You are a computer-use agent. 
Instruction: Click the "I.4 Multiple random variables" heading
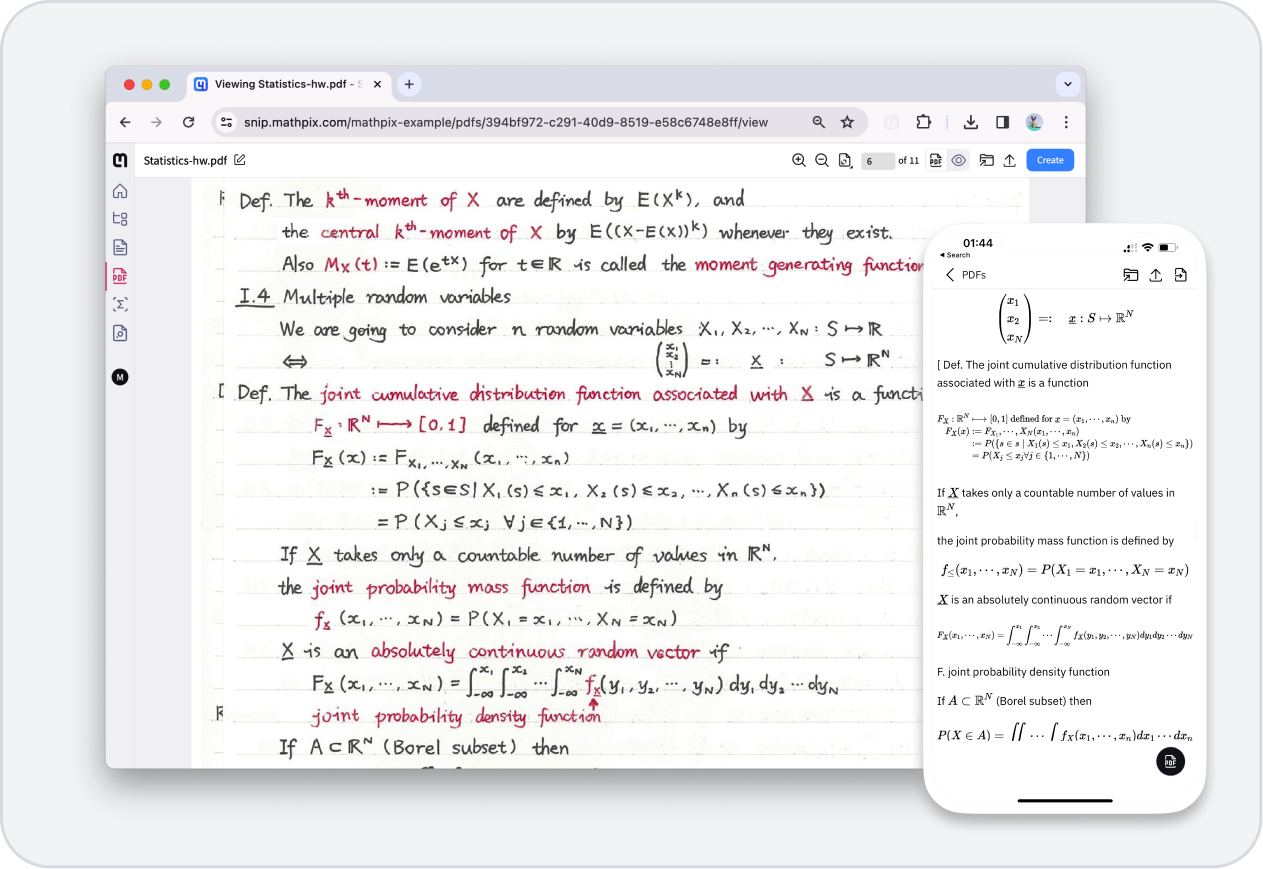pos(374,297)
